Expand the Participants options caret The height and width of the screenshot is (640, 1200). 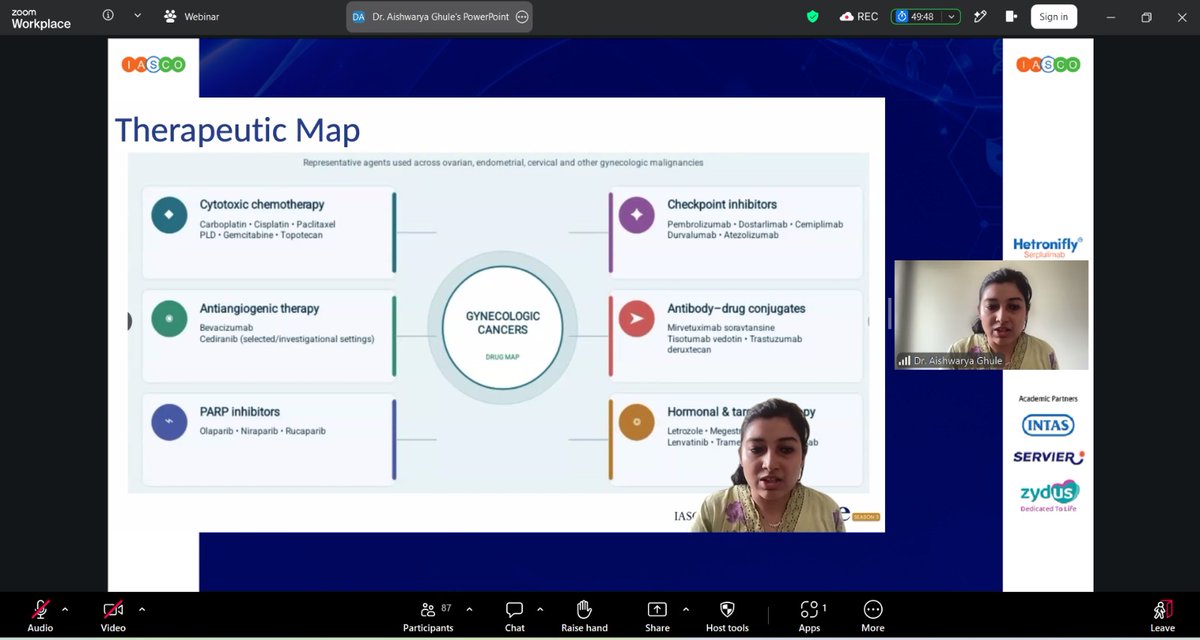(x=469, y=609)
